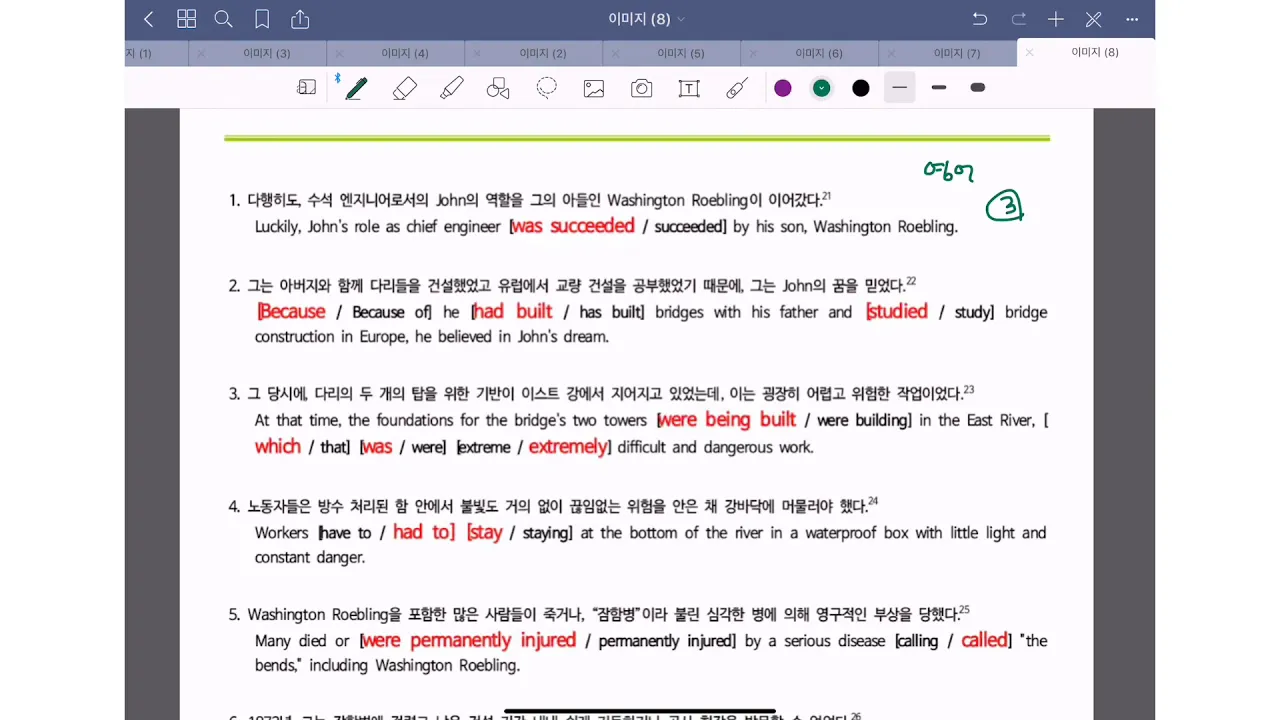Go back using the left chevron
The width and height of the screenshot is (1280, 720).
(x=149, y=19)
